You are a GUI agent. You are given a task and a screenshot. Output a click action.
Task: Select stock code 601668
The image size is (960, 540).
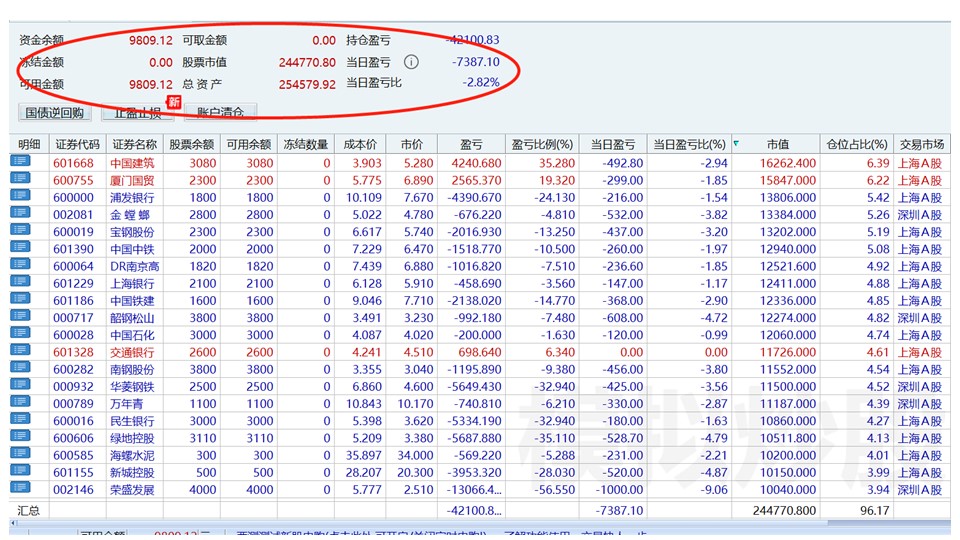click(73, 163)
